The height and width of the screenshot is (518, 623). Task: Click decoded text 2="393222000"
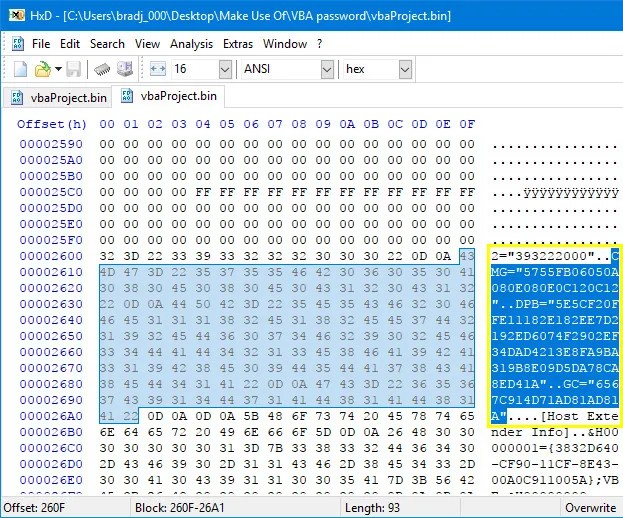point(543,256)
